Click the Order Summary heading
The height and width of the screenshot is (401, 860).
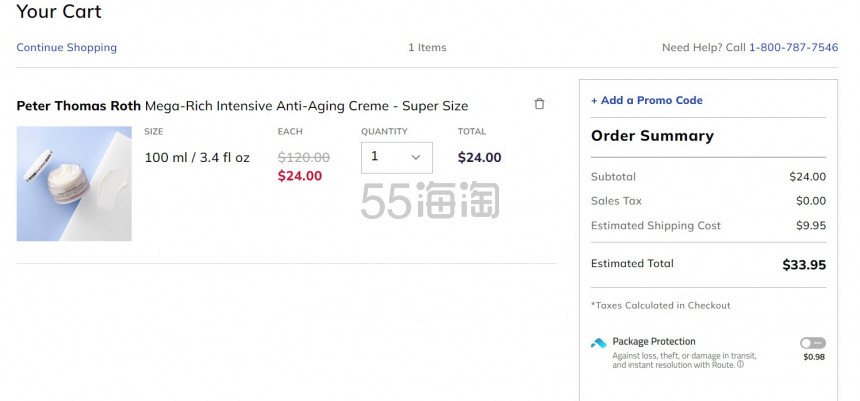(652, 135)
